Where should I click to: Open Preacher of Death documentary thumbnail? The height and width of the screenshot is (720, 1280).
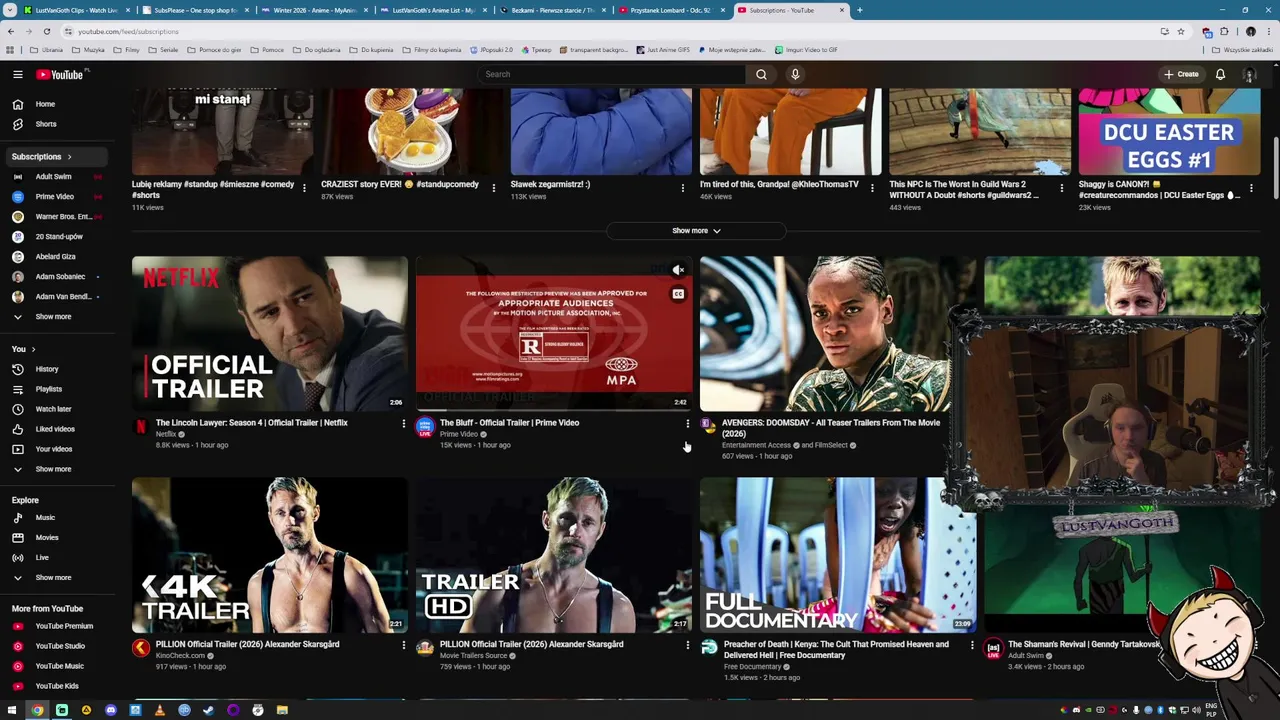(x=838, y=555)
